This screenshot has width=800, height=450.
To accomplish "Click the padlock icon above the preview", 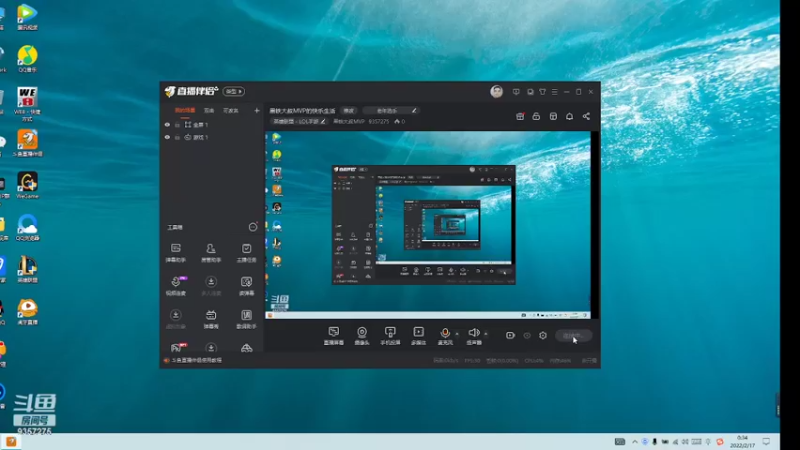I will [536, 116].
